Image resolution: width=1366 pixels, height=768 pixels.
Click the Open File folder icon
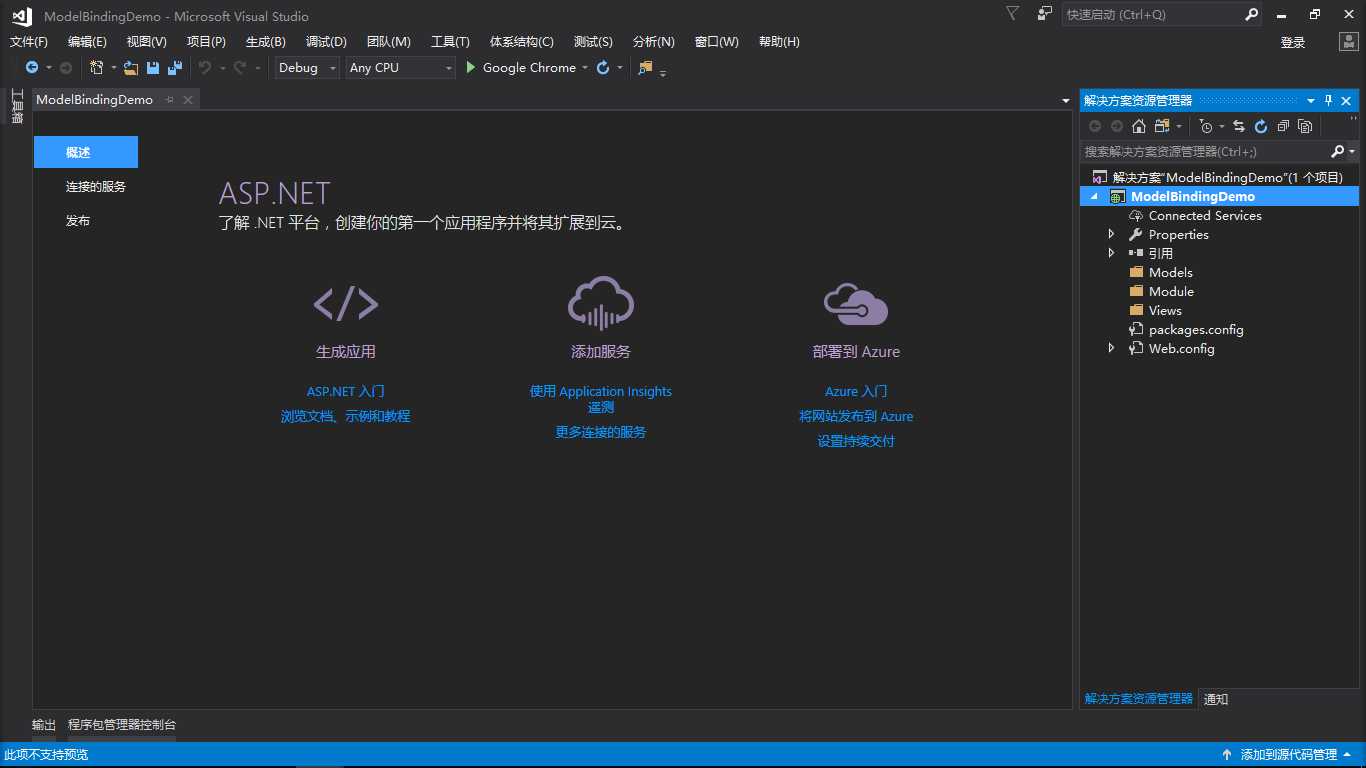[131, 68]
